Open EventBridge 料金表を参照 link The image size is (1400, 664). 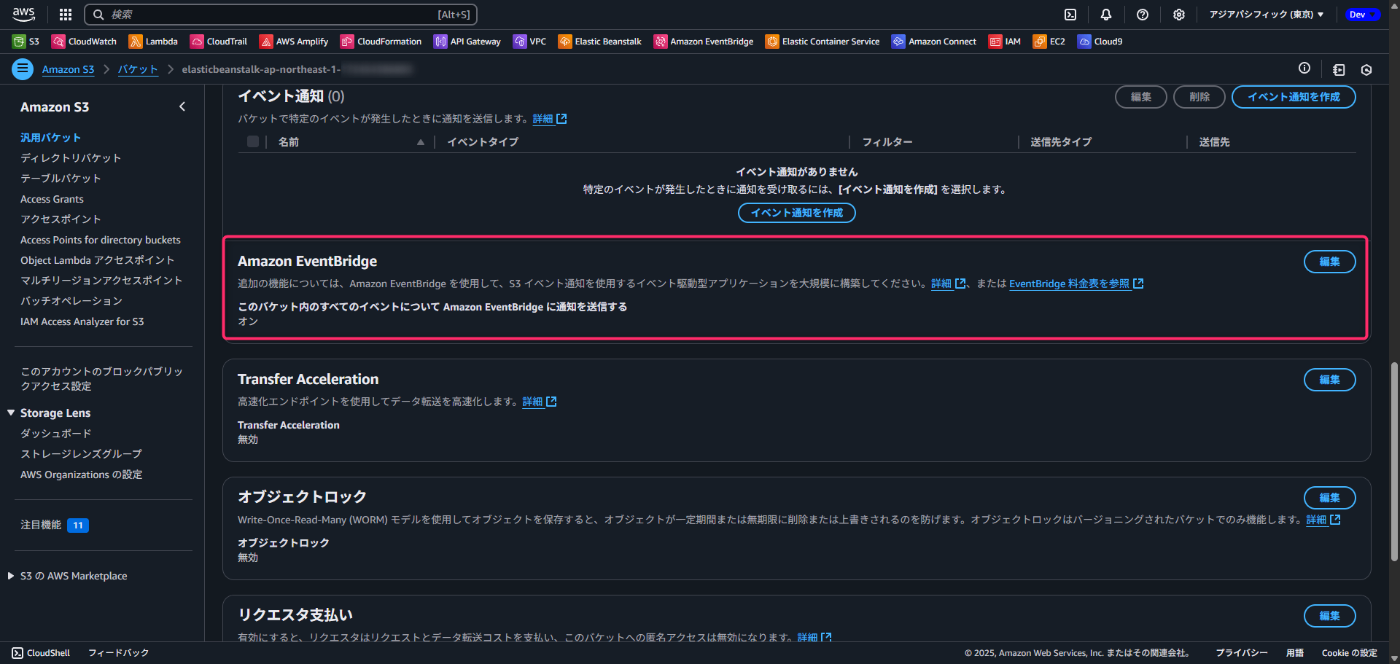tap(1076, 284)
